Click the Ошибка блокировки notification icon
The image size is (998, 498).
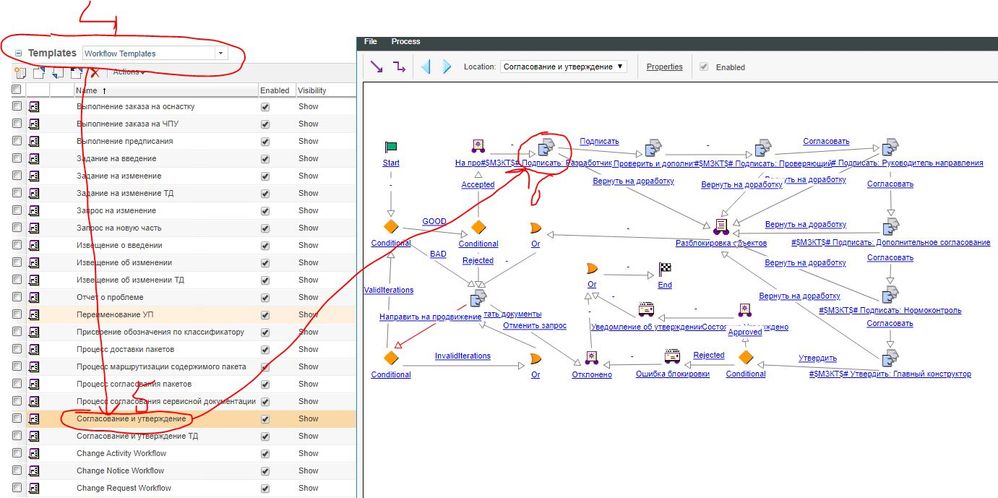(672, 356)
